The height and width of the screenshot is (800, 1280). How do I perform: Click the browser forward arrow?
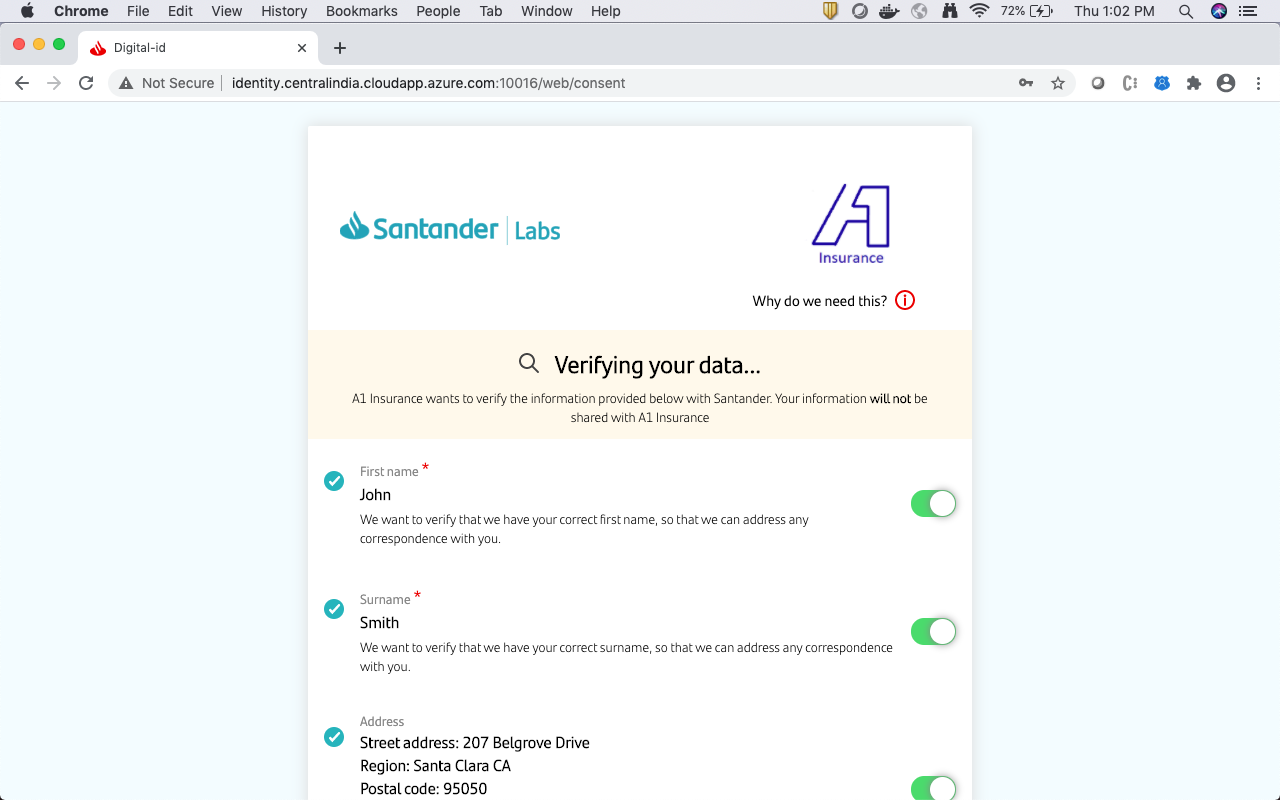click(54, 83)
